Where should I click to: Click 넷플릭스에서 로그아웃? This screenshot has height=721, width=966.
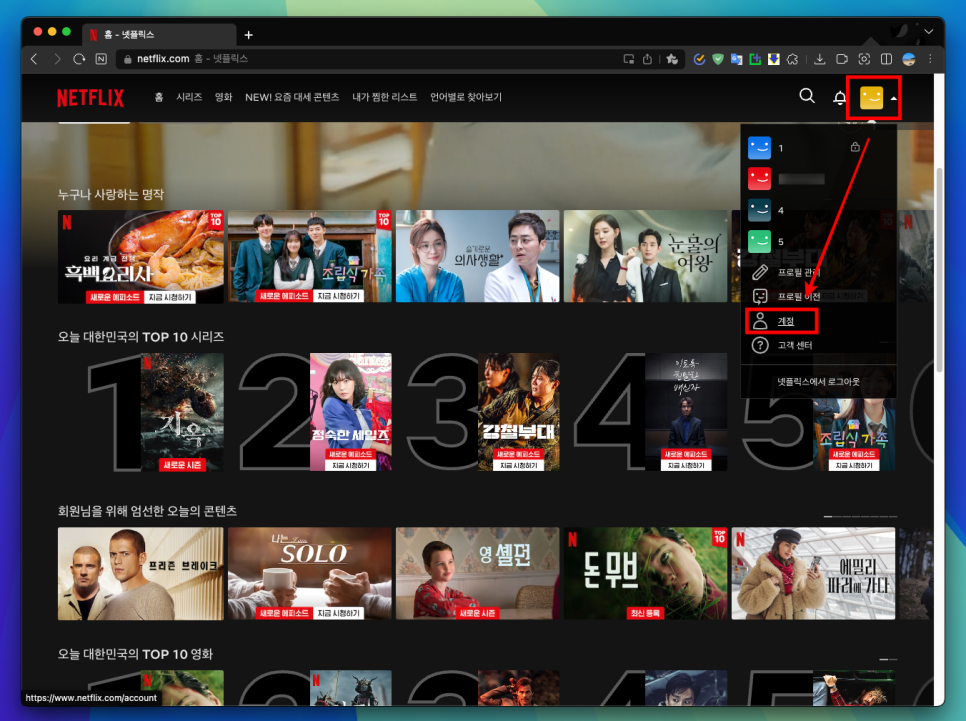818,381
